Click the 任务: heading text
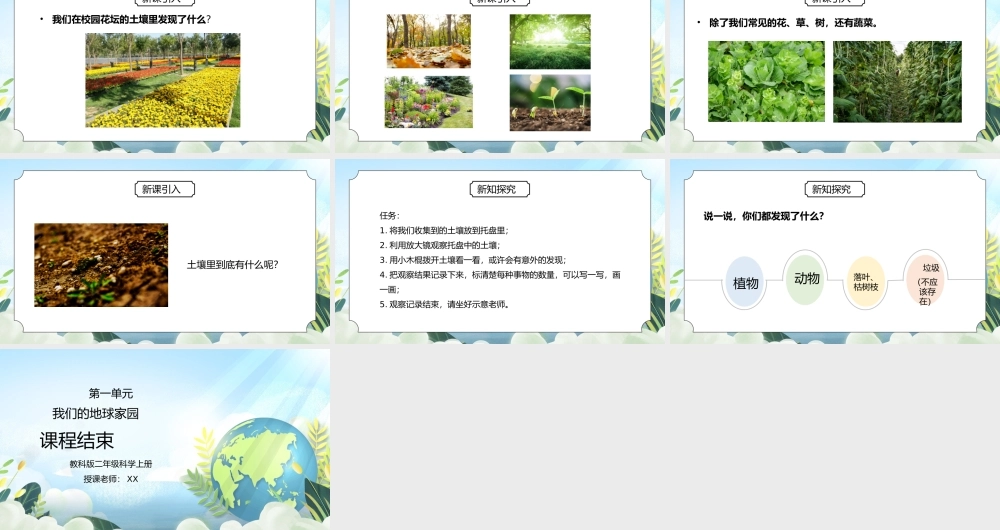 coord(390,216)
